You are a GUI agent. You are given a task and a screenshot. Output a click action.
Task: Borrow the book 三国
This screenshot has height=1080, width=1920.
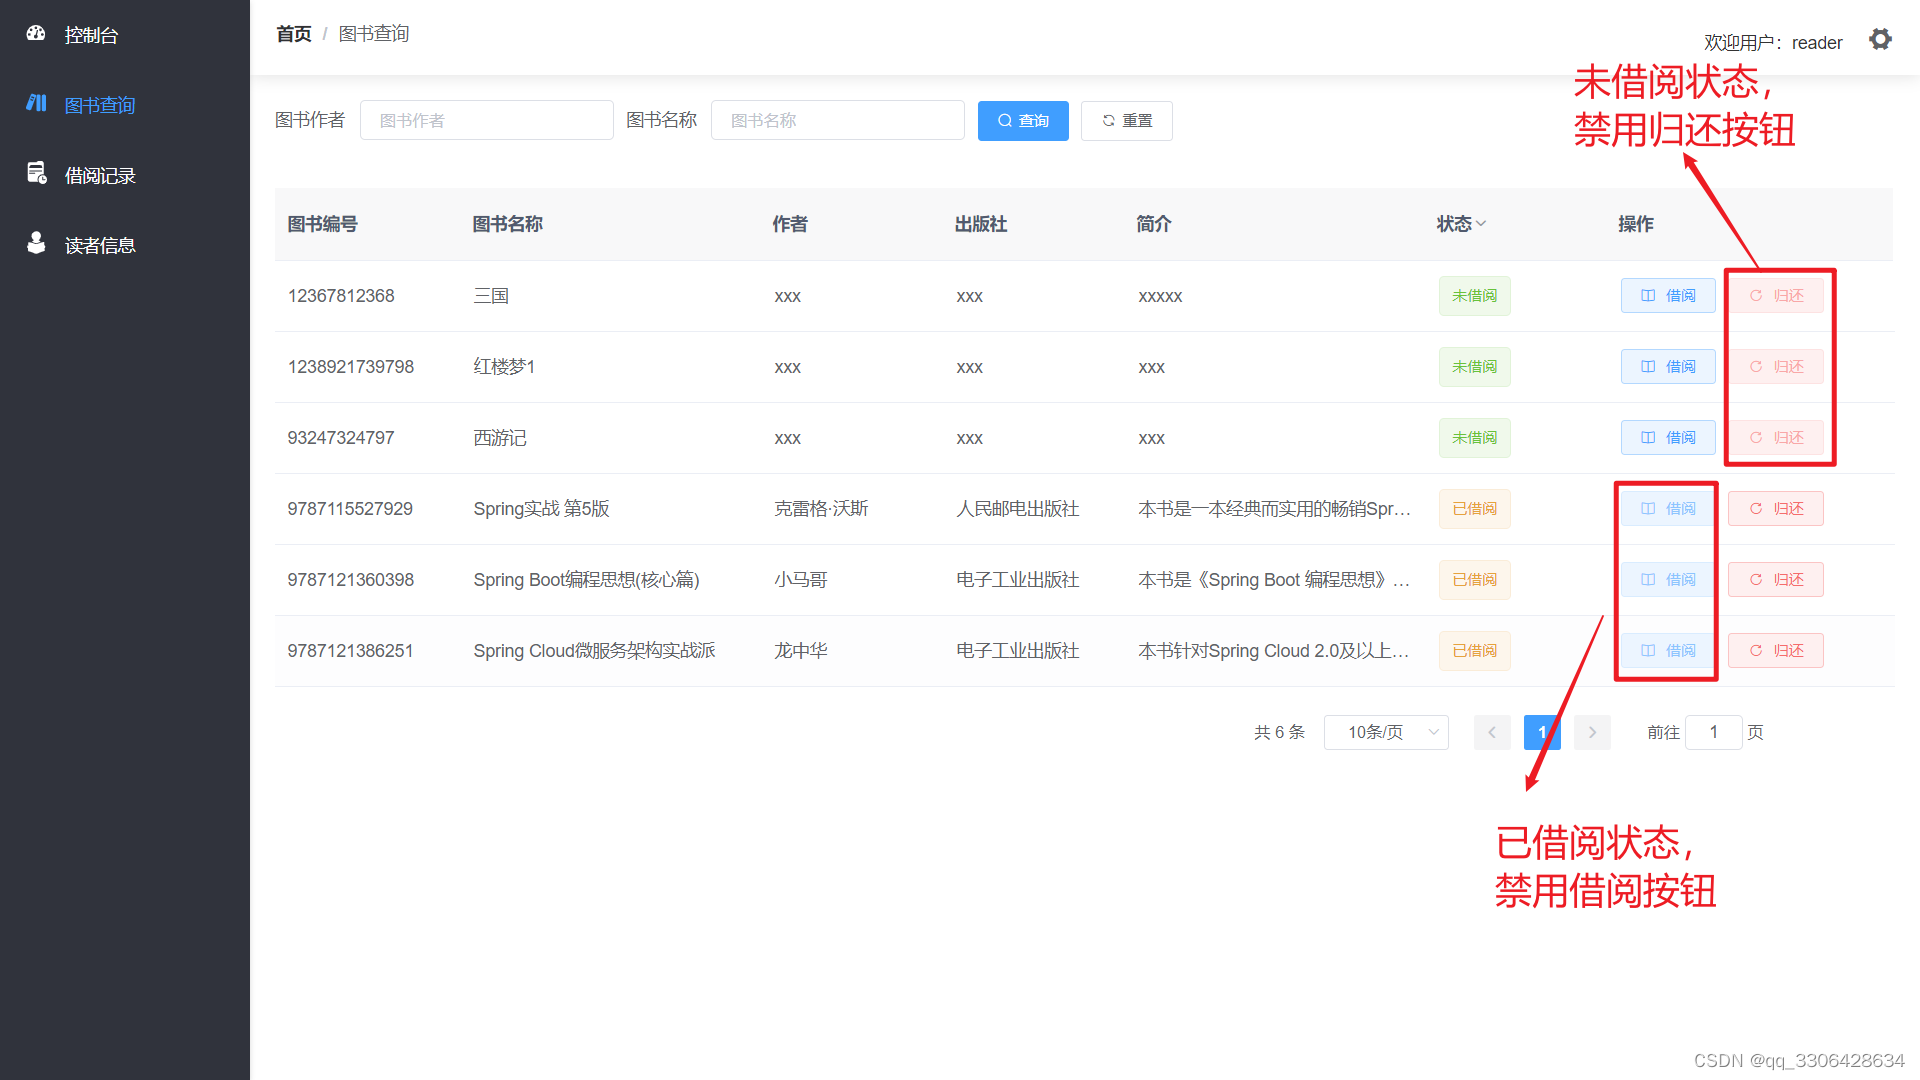tap(1668, 296)
